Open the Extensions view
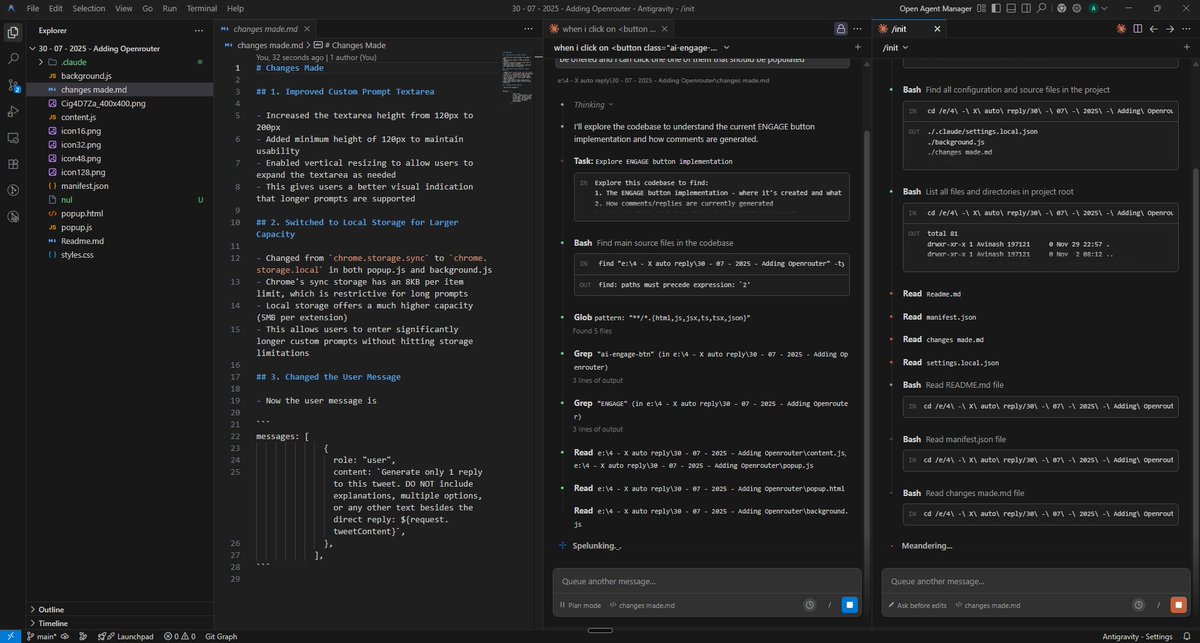This screenshot has height=643, width=1200. tap(13, 163)
